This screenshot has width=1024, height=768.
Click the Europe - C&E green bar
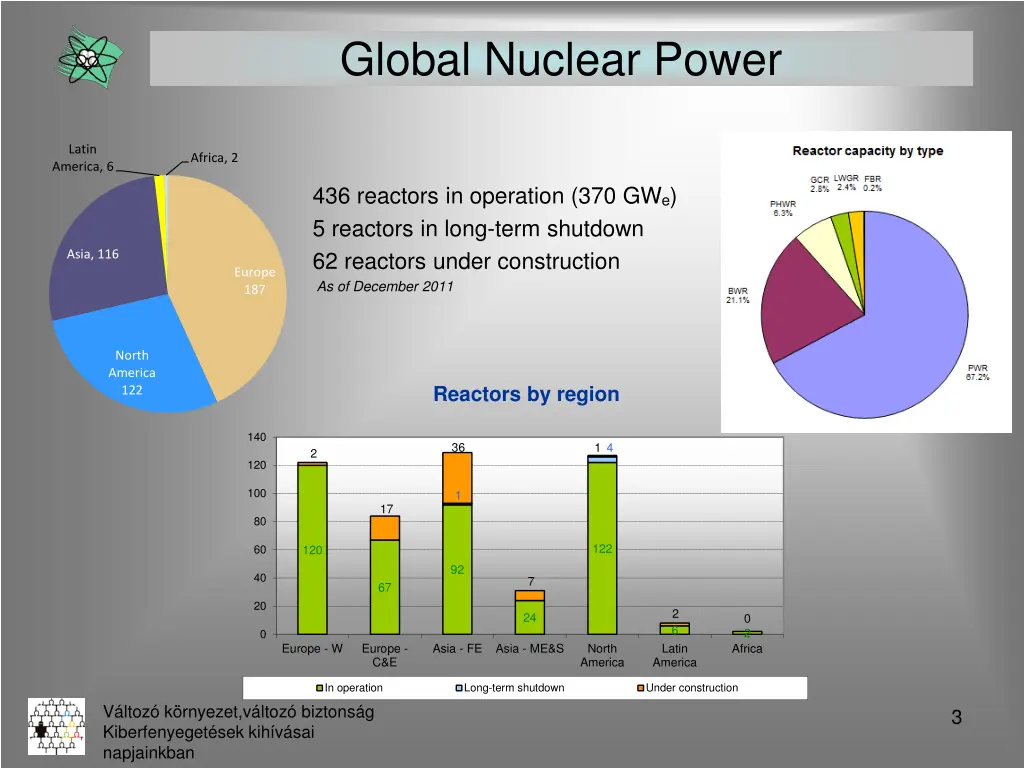pyautogui.click(x=385, y=590)
